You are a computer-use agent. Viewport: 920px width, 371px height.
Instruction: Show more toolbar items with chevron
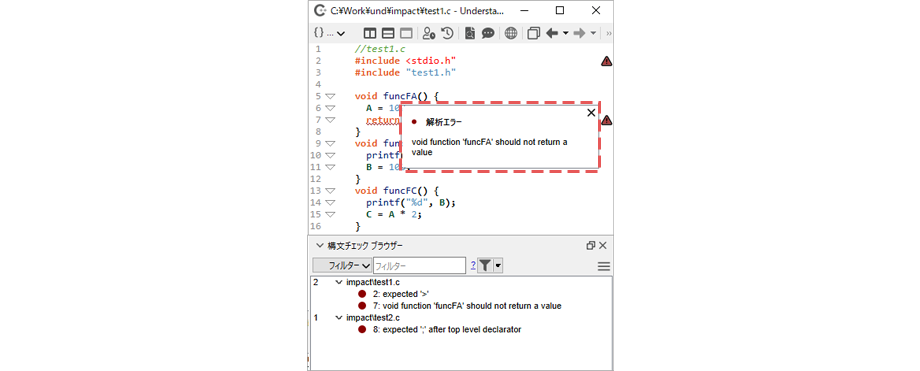(x=608, y=33)
